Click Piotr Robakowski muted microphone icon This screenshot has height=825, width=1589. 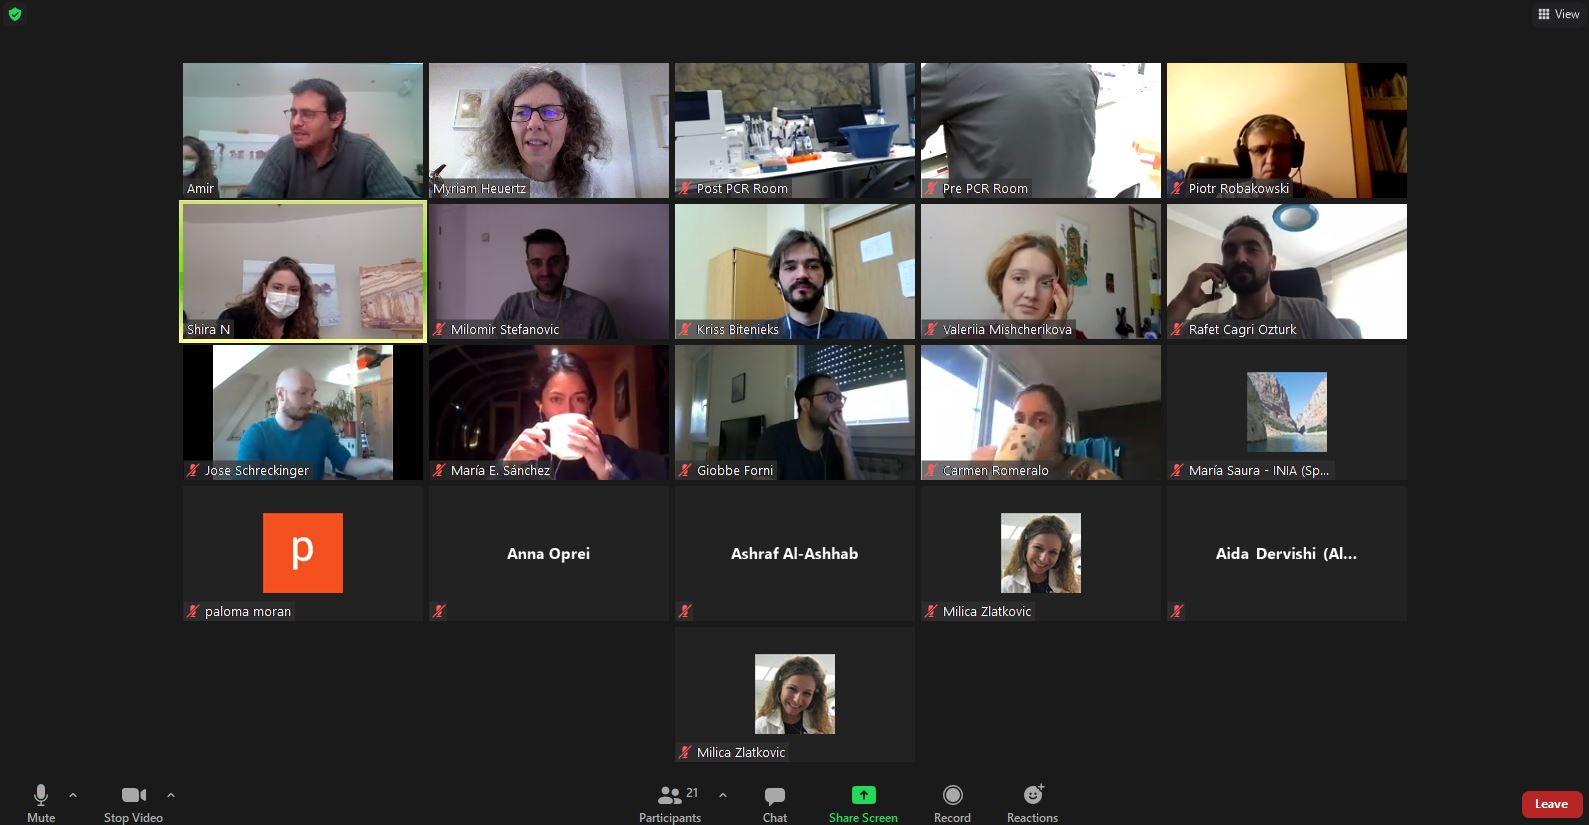point(1177,188)
